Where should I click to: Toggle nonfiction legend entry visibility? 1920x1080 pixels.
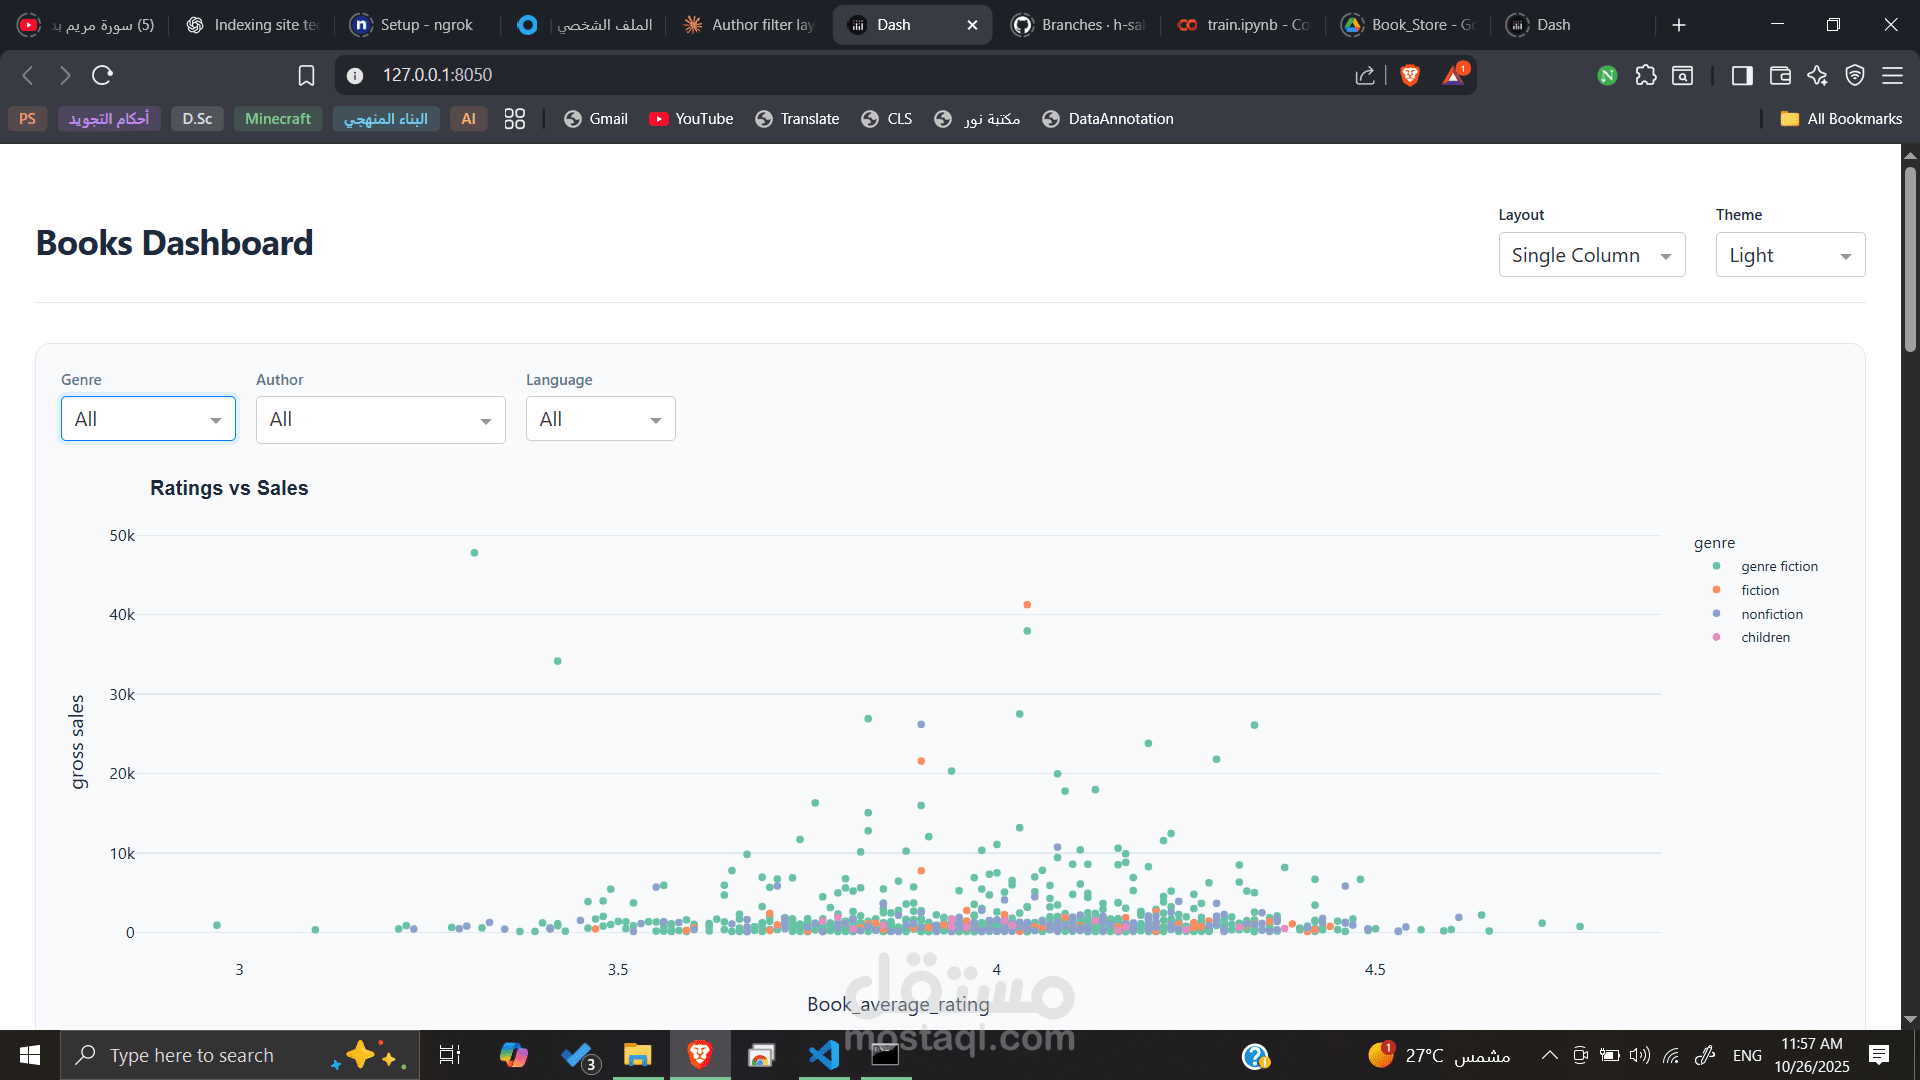[1771, 614]
